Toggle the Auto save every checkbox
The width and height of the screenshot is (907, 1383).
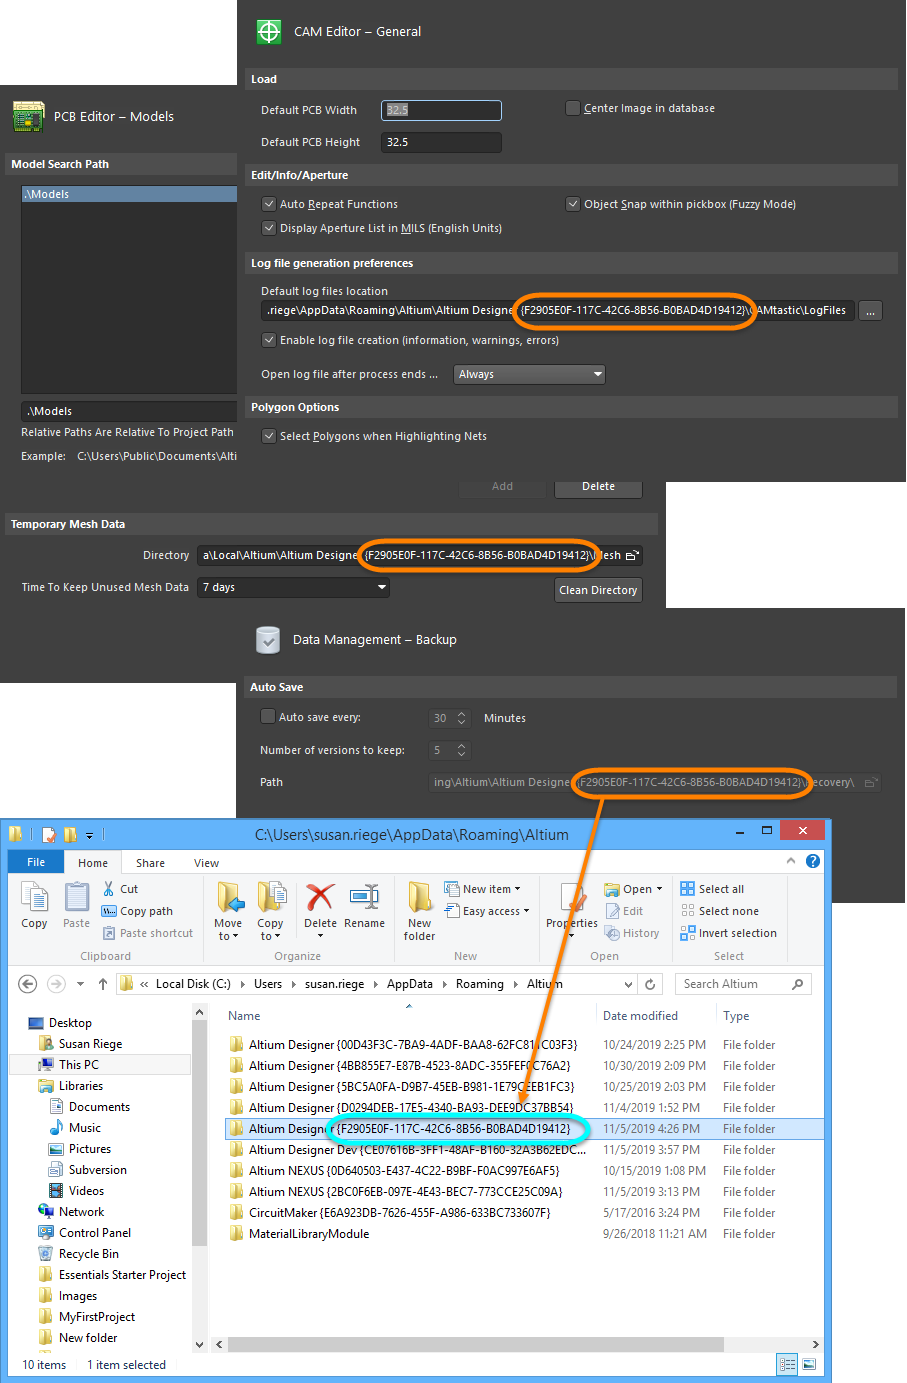click(x=268, y=717)
